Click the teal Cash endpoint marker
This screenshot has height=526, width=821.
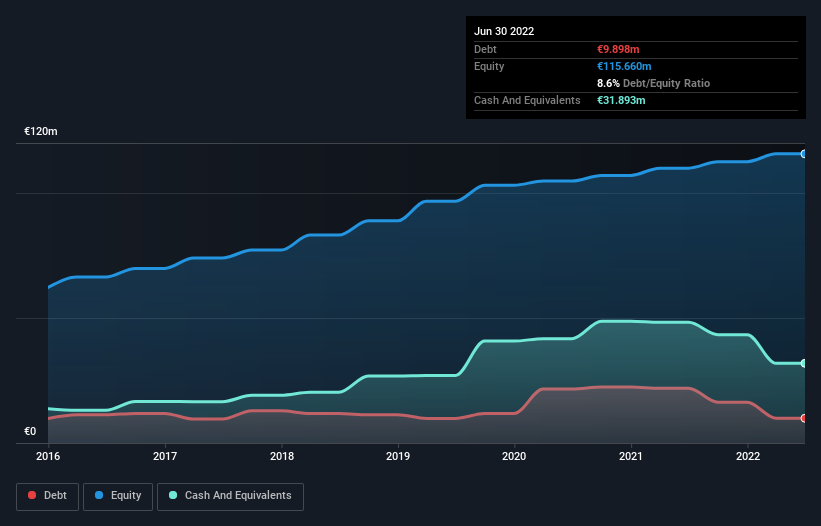(804, 363)
